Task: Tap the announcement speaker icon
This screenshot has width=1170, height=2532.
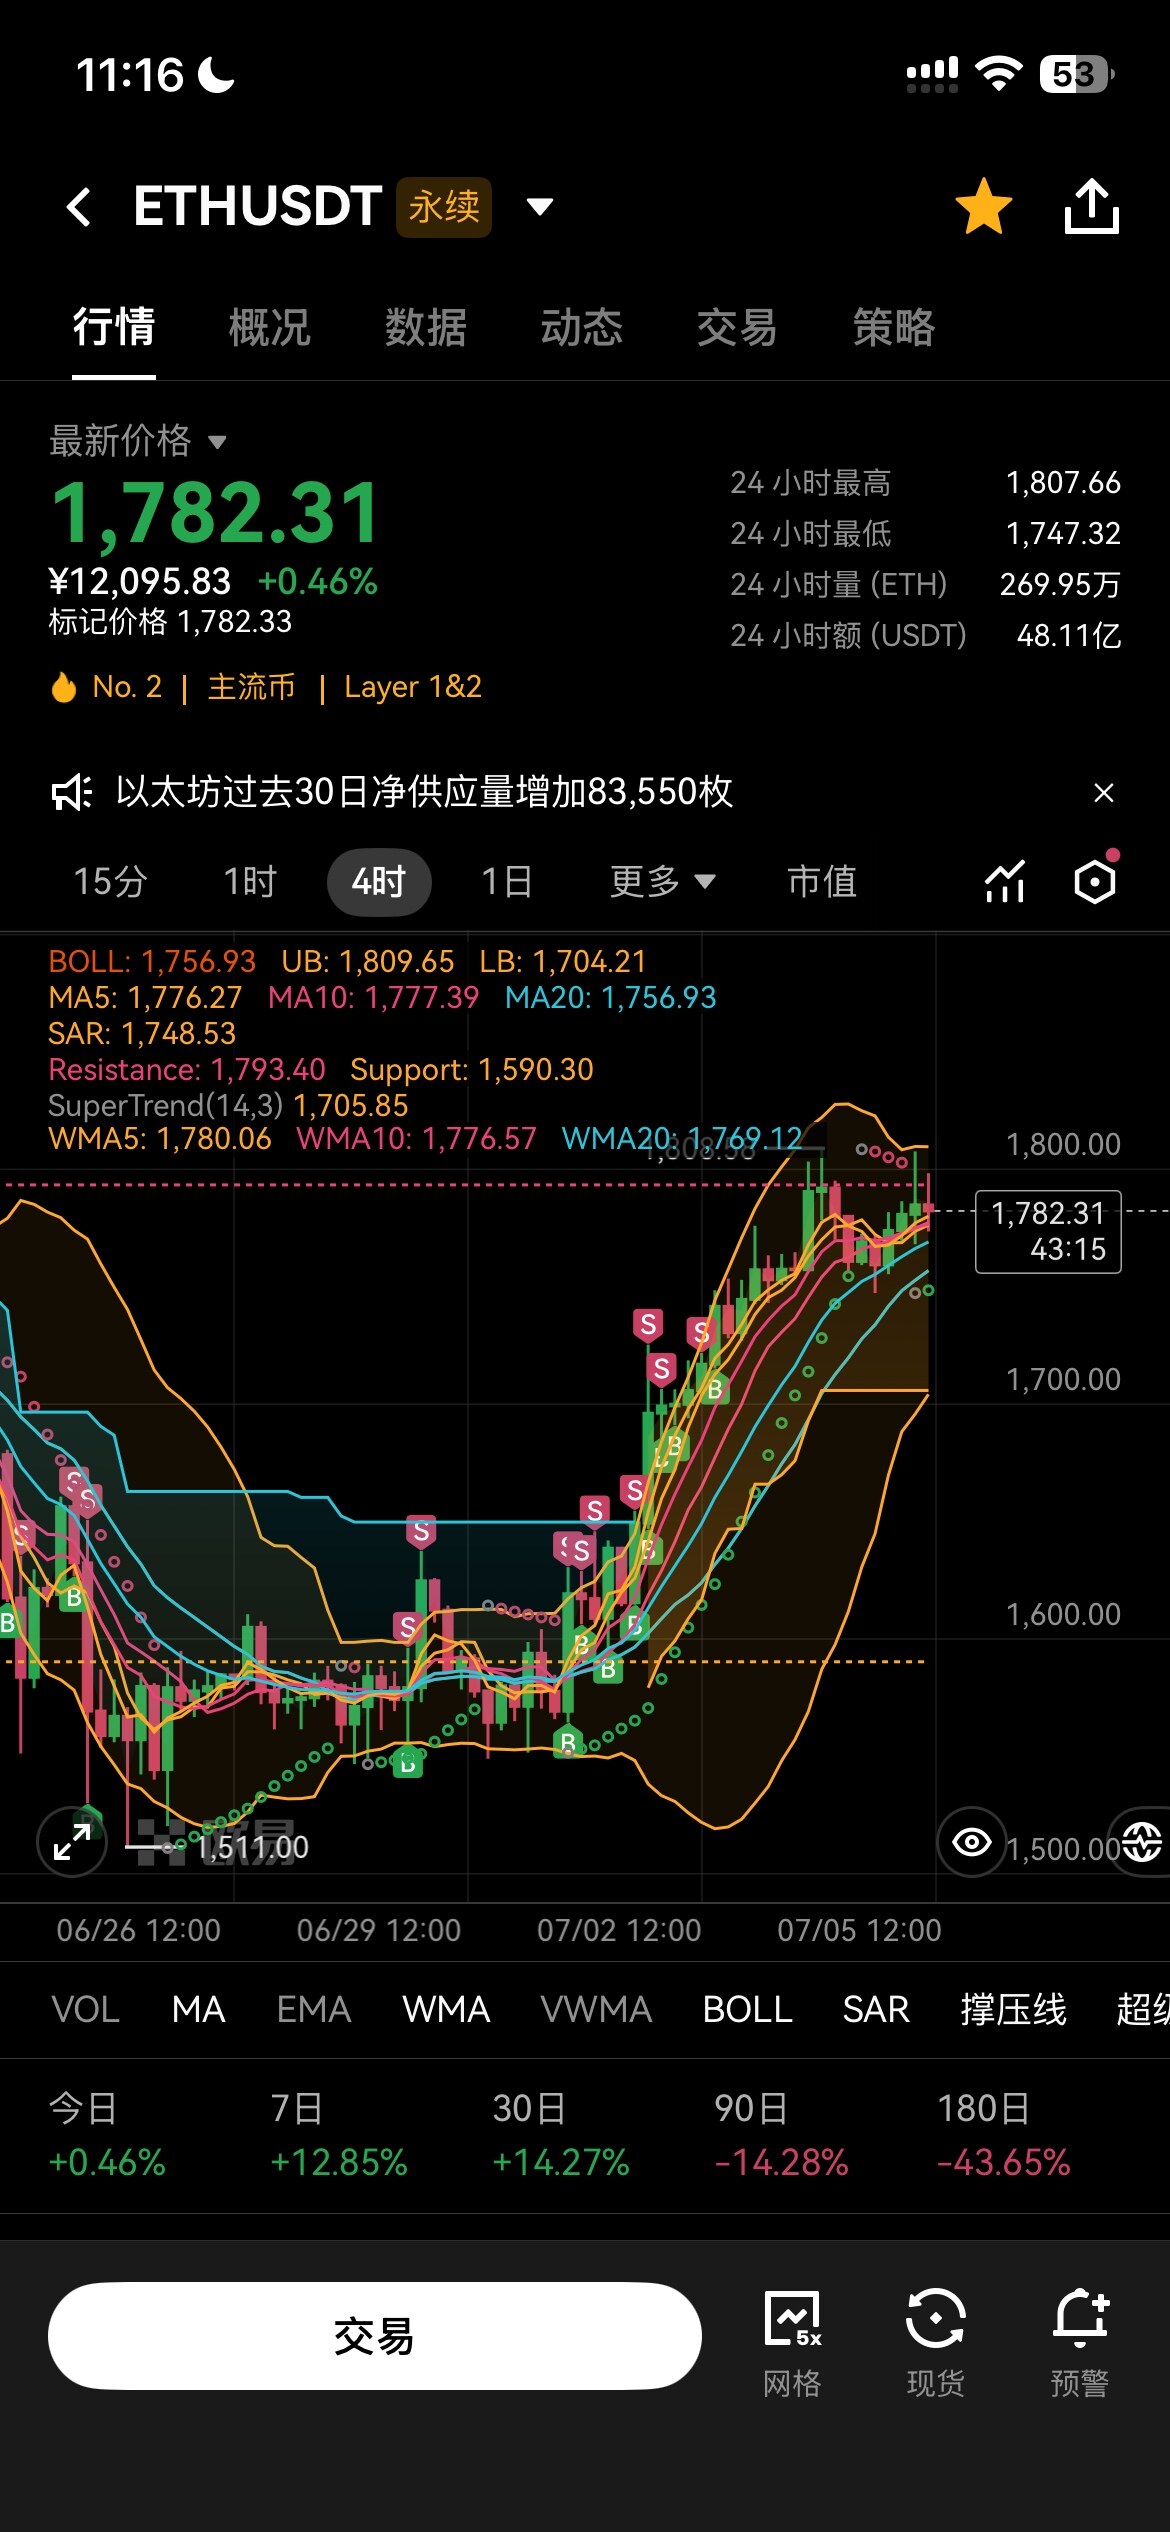Action: (72, 793)
